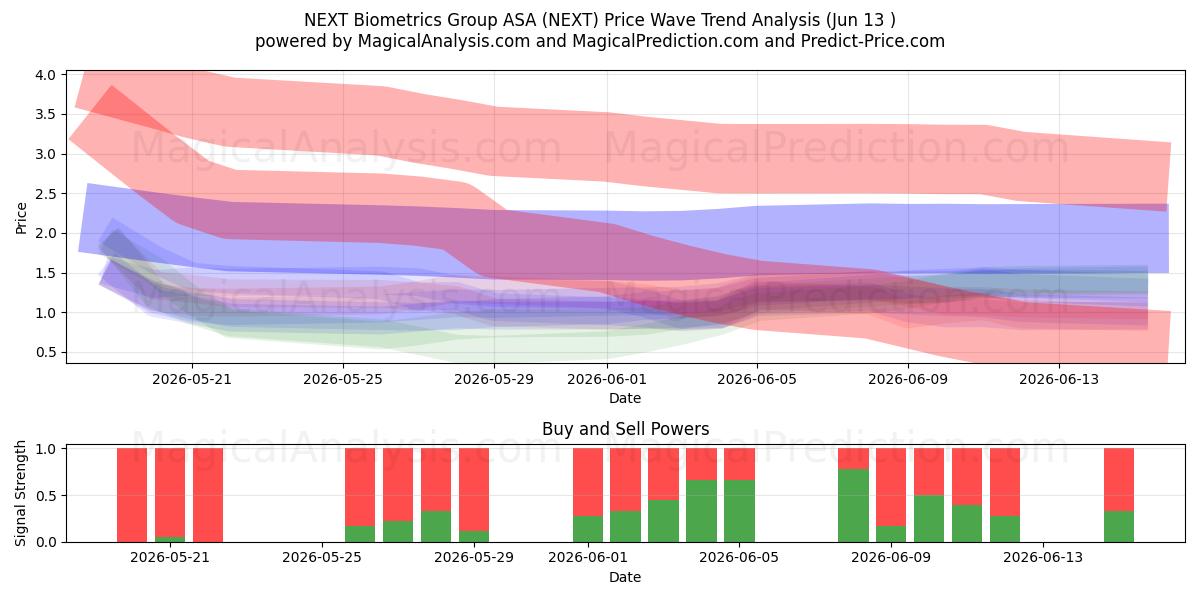Click the 'Signal Strength' y-axis label
The width and height of the screenshot is (1200, 600).
click(22, 495)
